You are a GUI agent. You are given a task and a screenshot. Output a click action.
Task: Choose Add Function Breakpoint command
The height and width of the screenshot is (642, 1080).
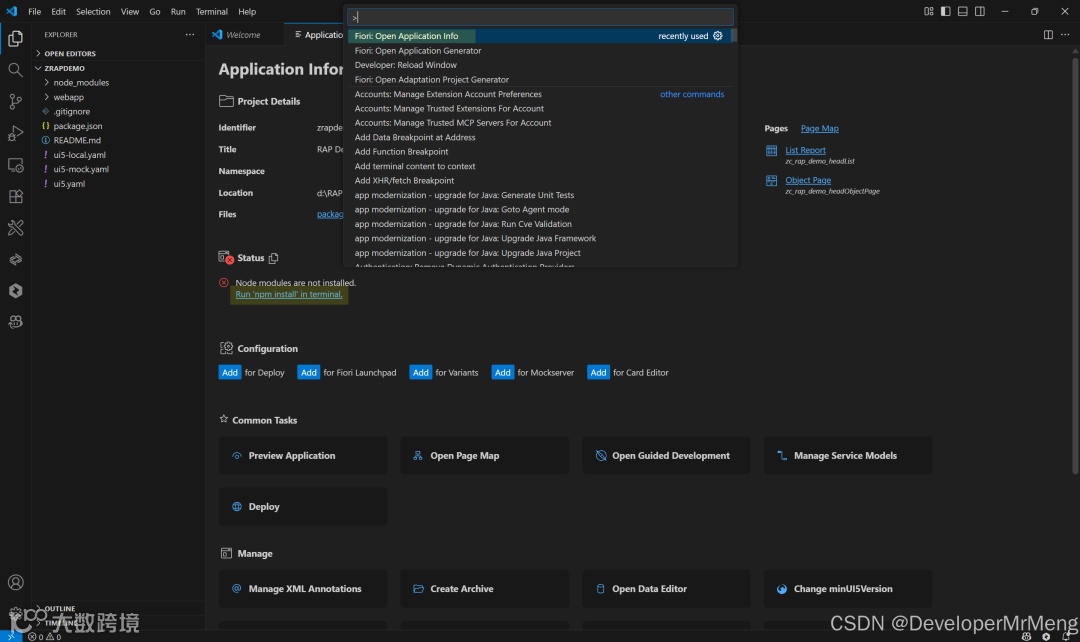539,152
